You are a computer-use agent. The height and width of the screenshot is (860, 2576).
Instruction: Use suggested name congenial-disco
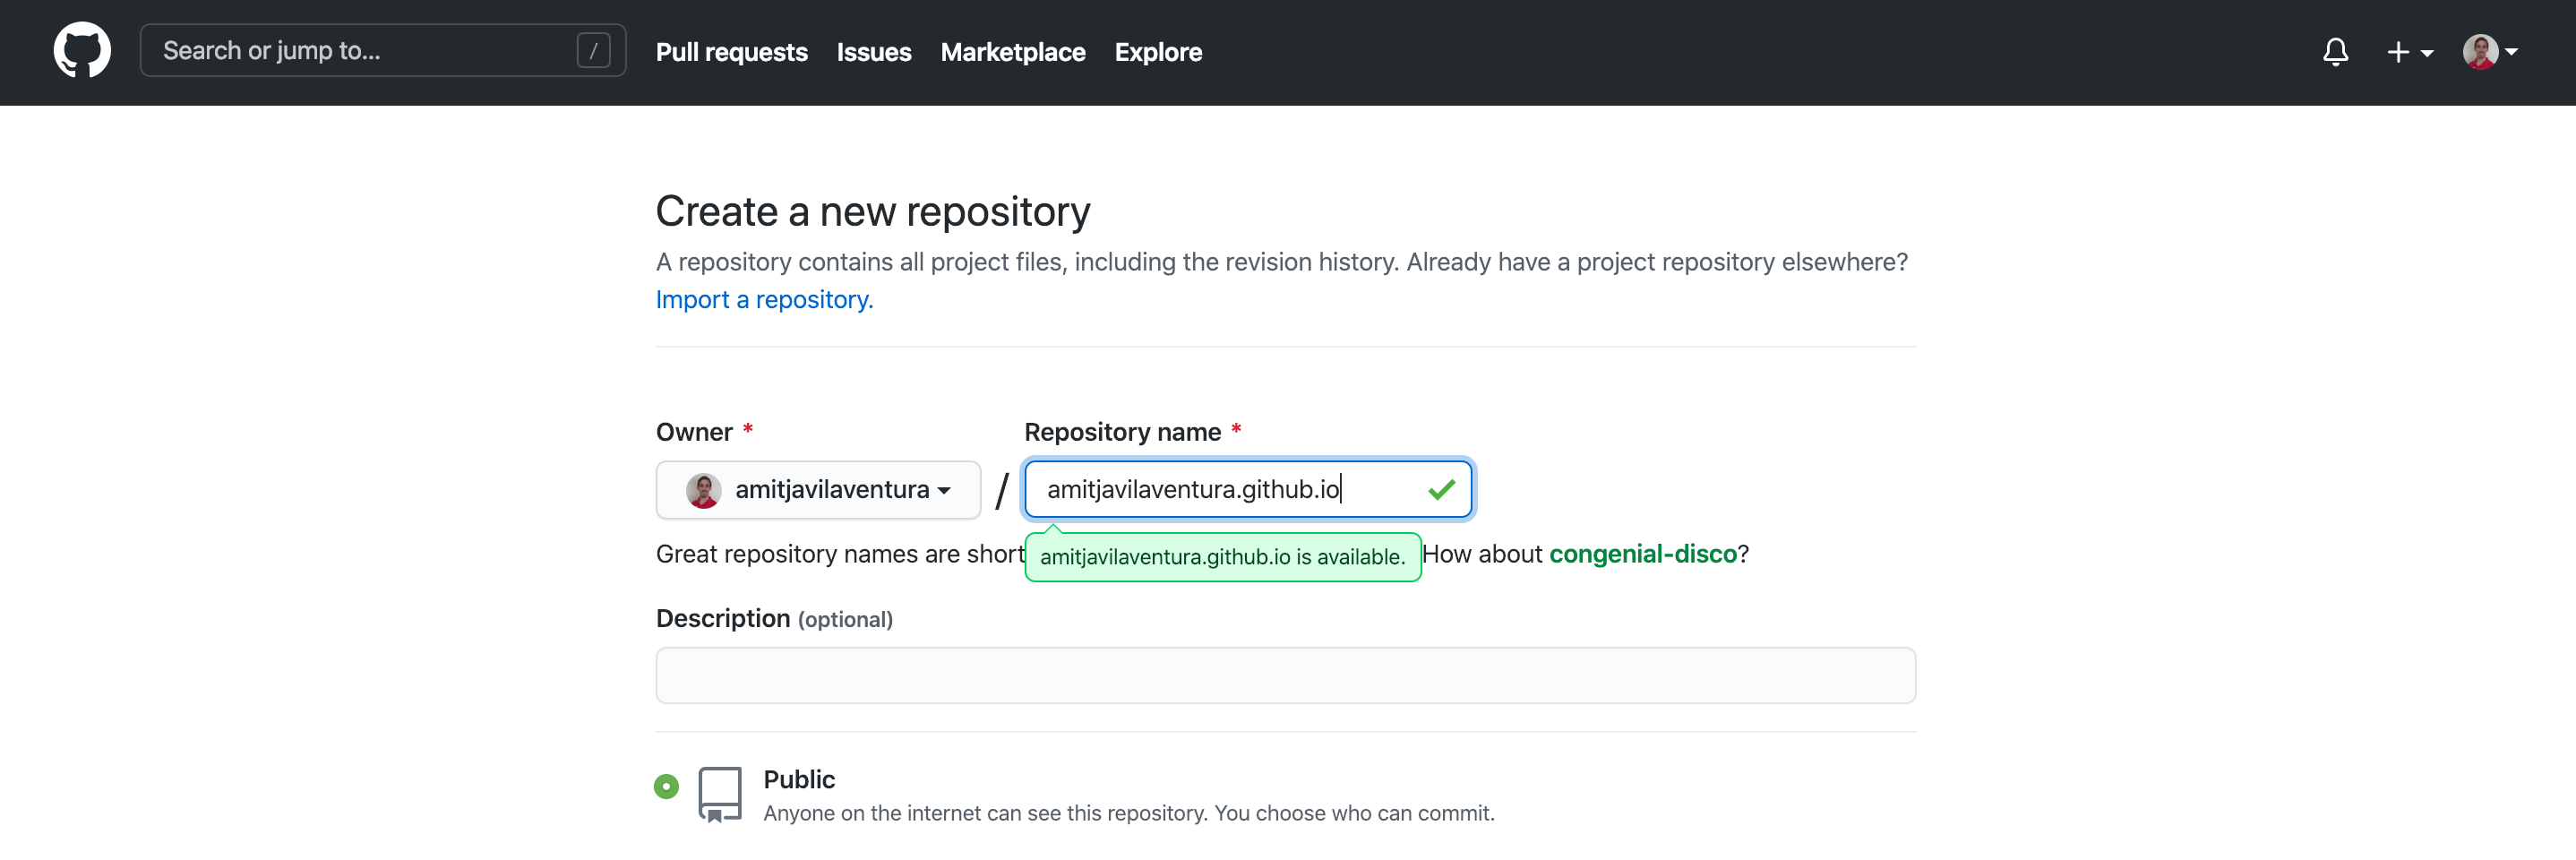1642,554
